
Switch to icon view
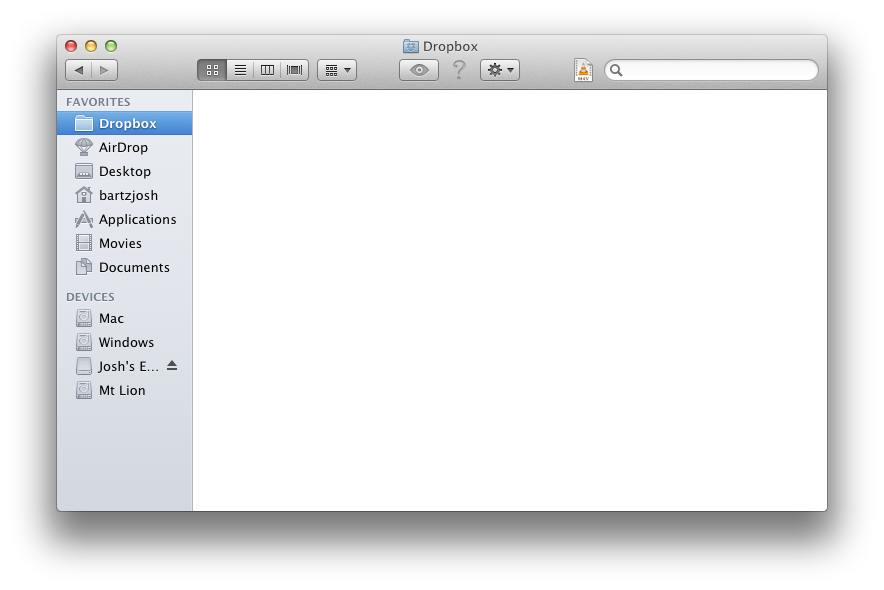[x=212, y=70]
